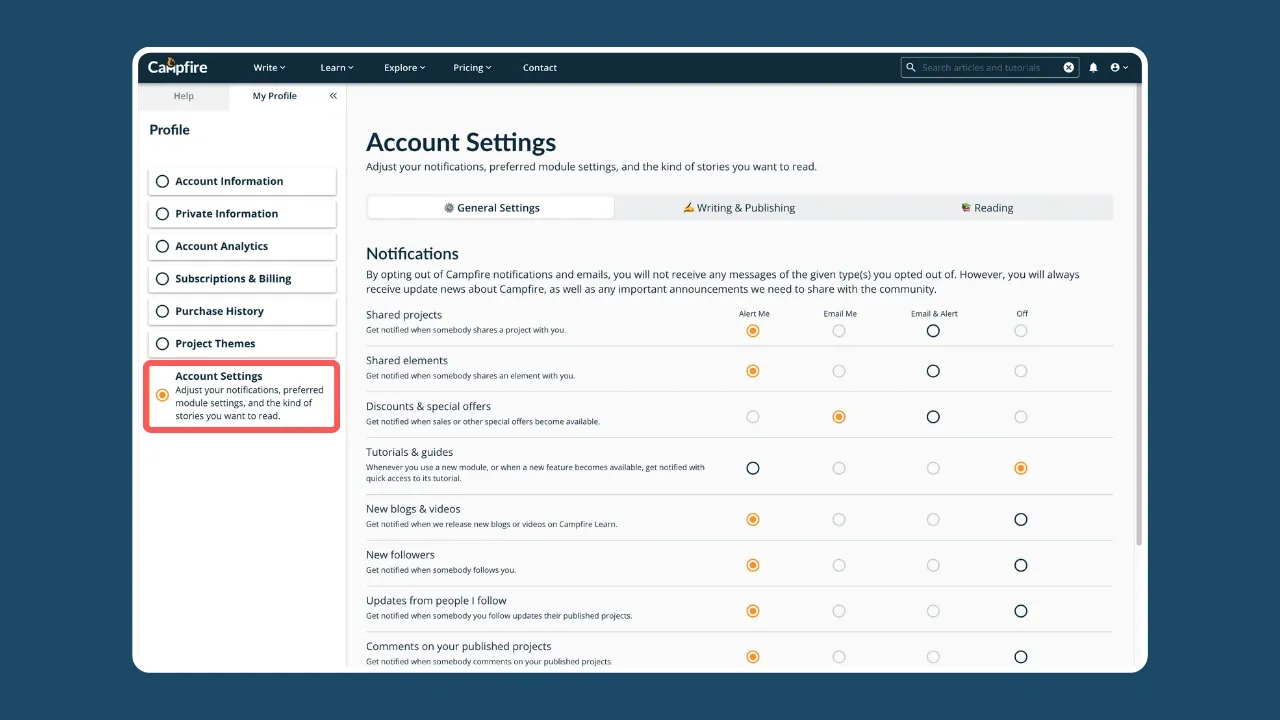
Task: Collapse the sidebar with the double chevron
Action: pos(333,95)
